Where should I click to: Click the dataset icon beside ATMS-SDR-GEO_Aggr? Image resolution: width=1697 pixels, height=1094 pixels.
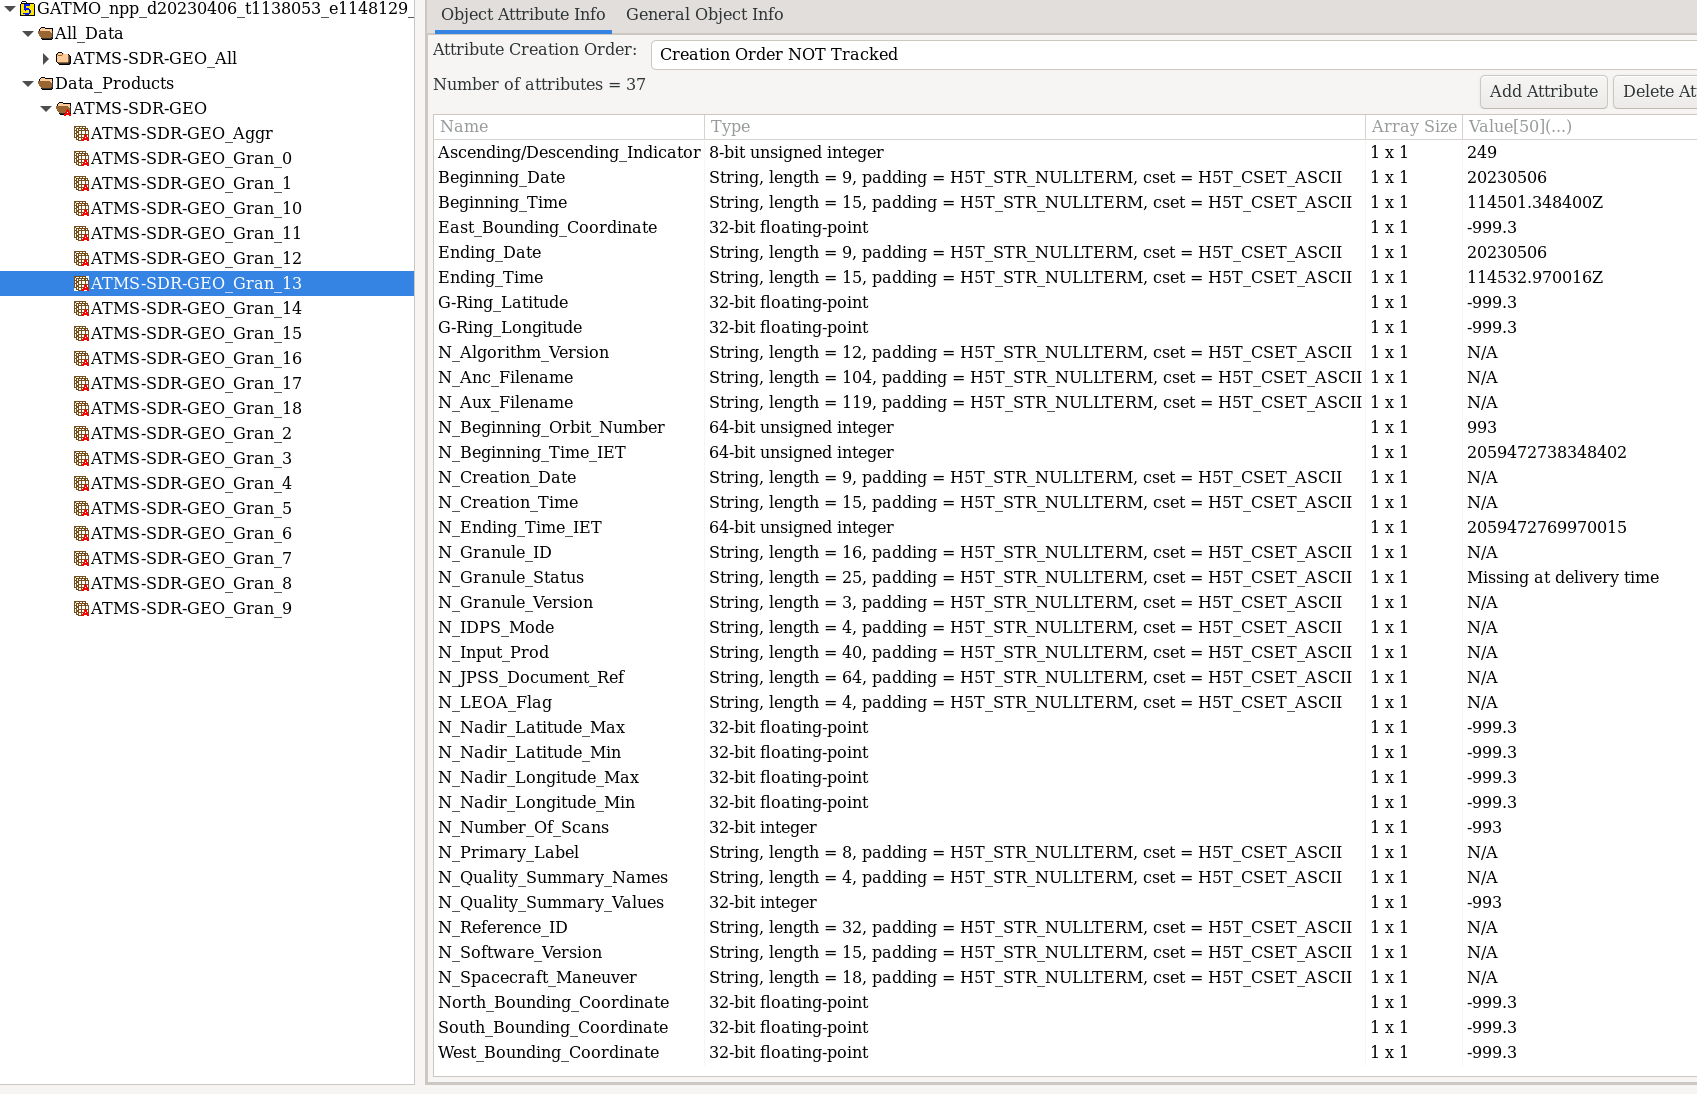tap(82, 133)
